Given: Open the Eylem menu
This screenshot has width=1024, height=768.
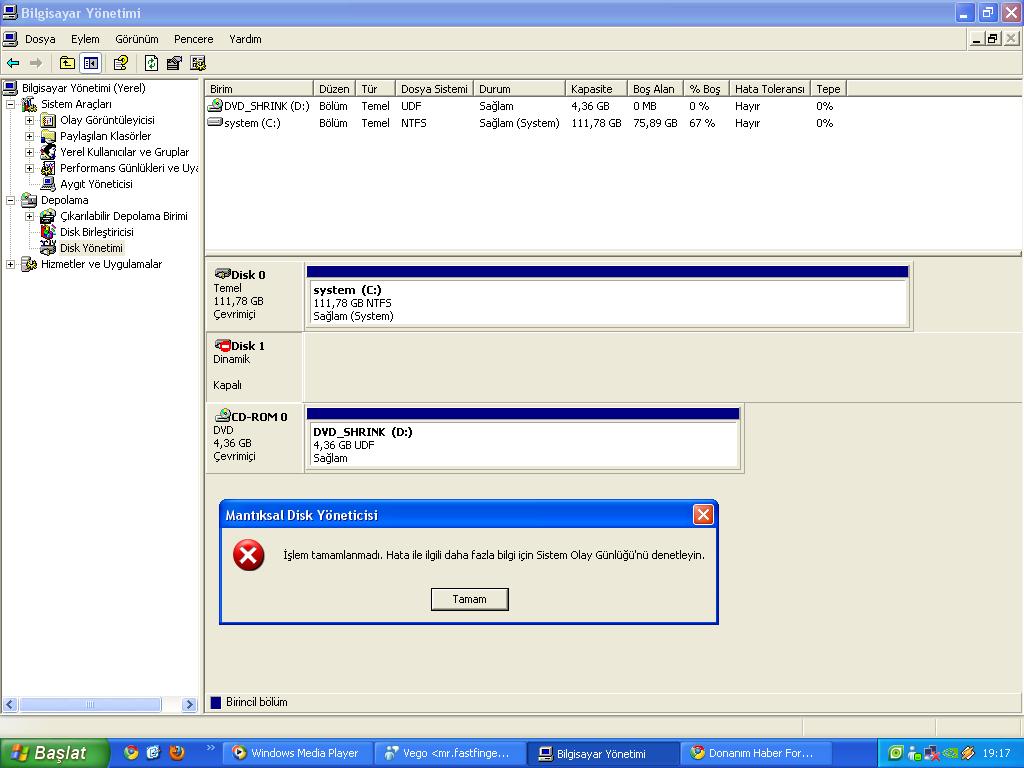Looking at the screenshot, I should [x=85, y=39].
